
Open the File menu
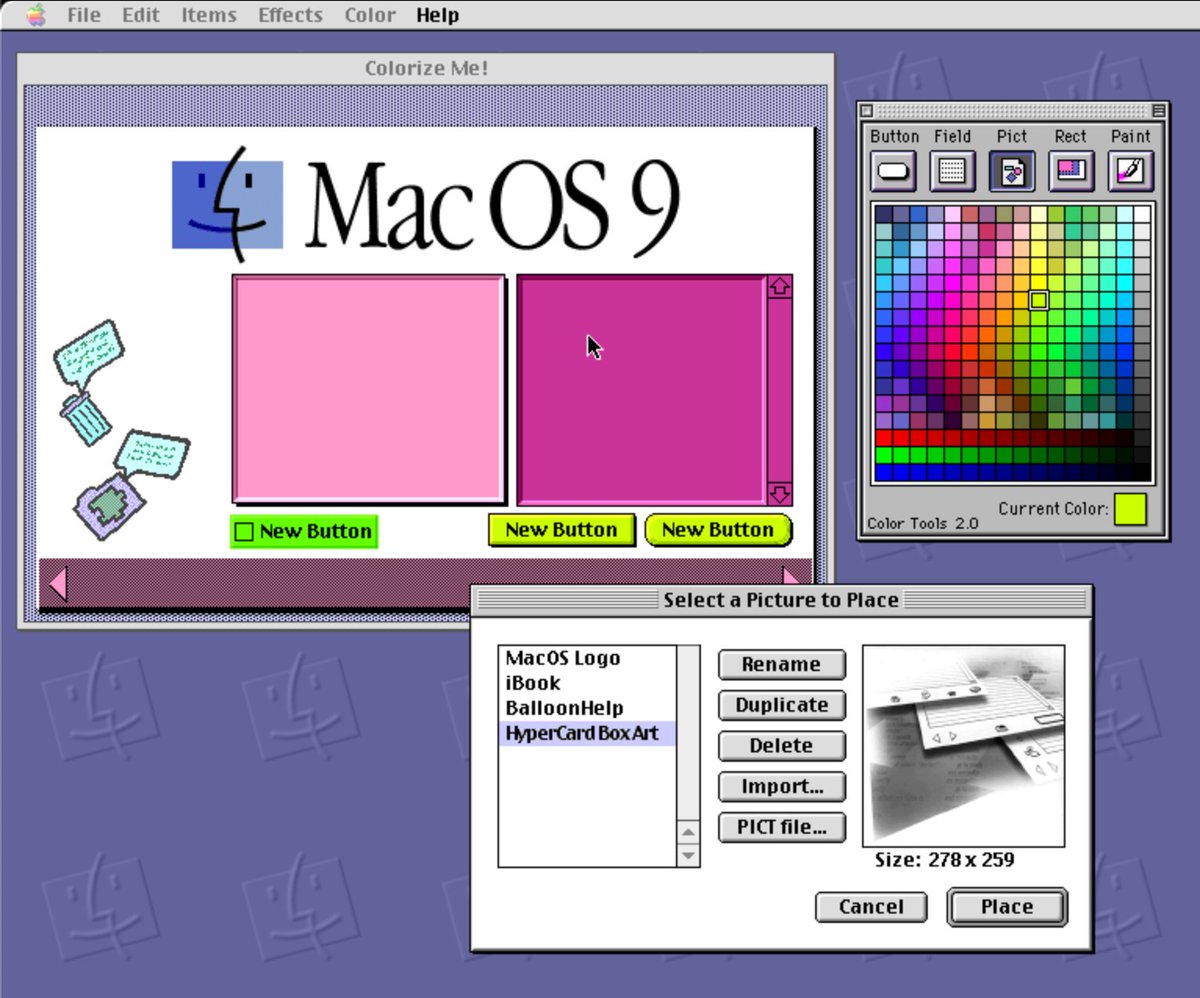pos(83,15)
